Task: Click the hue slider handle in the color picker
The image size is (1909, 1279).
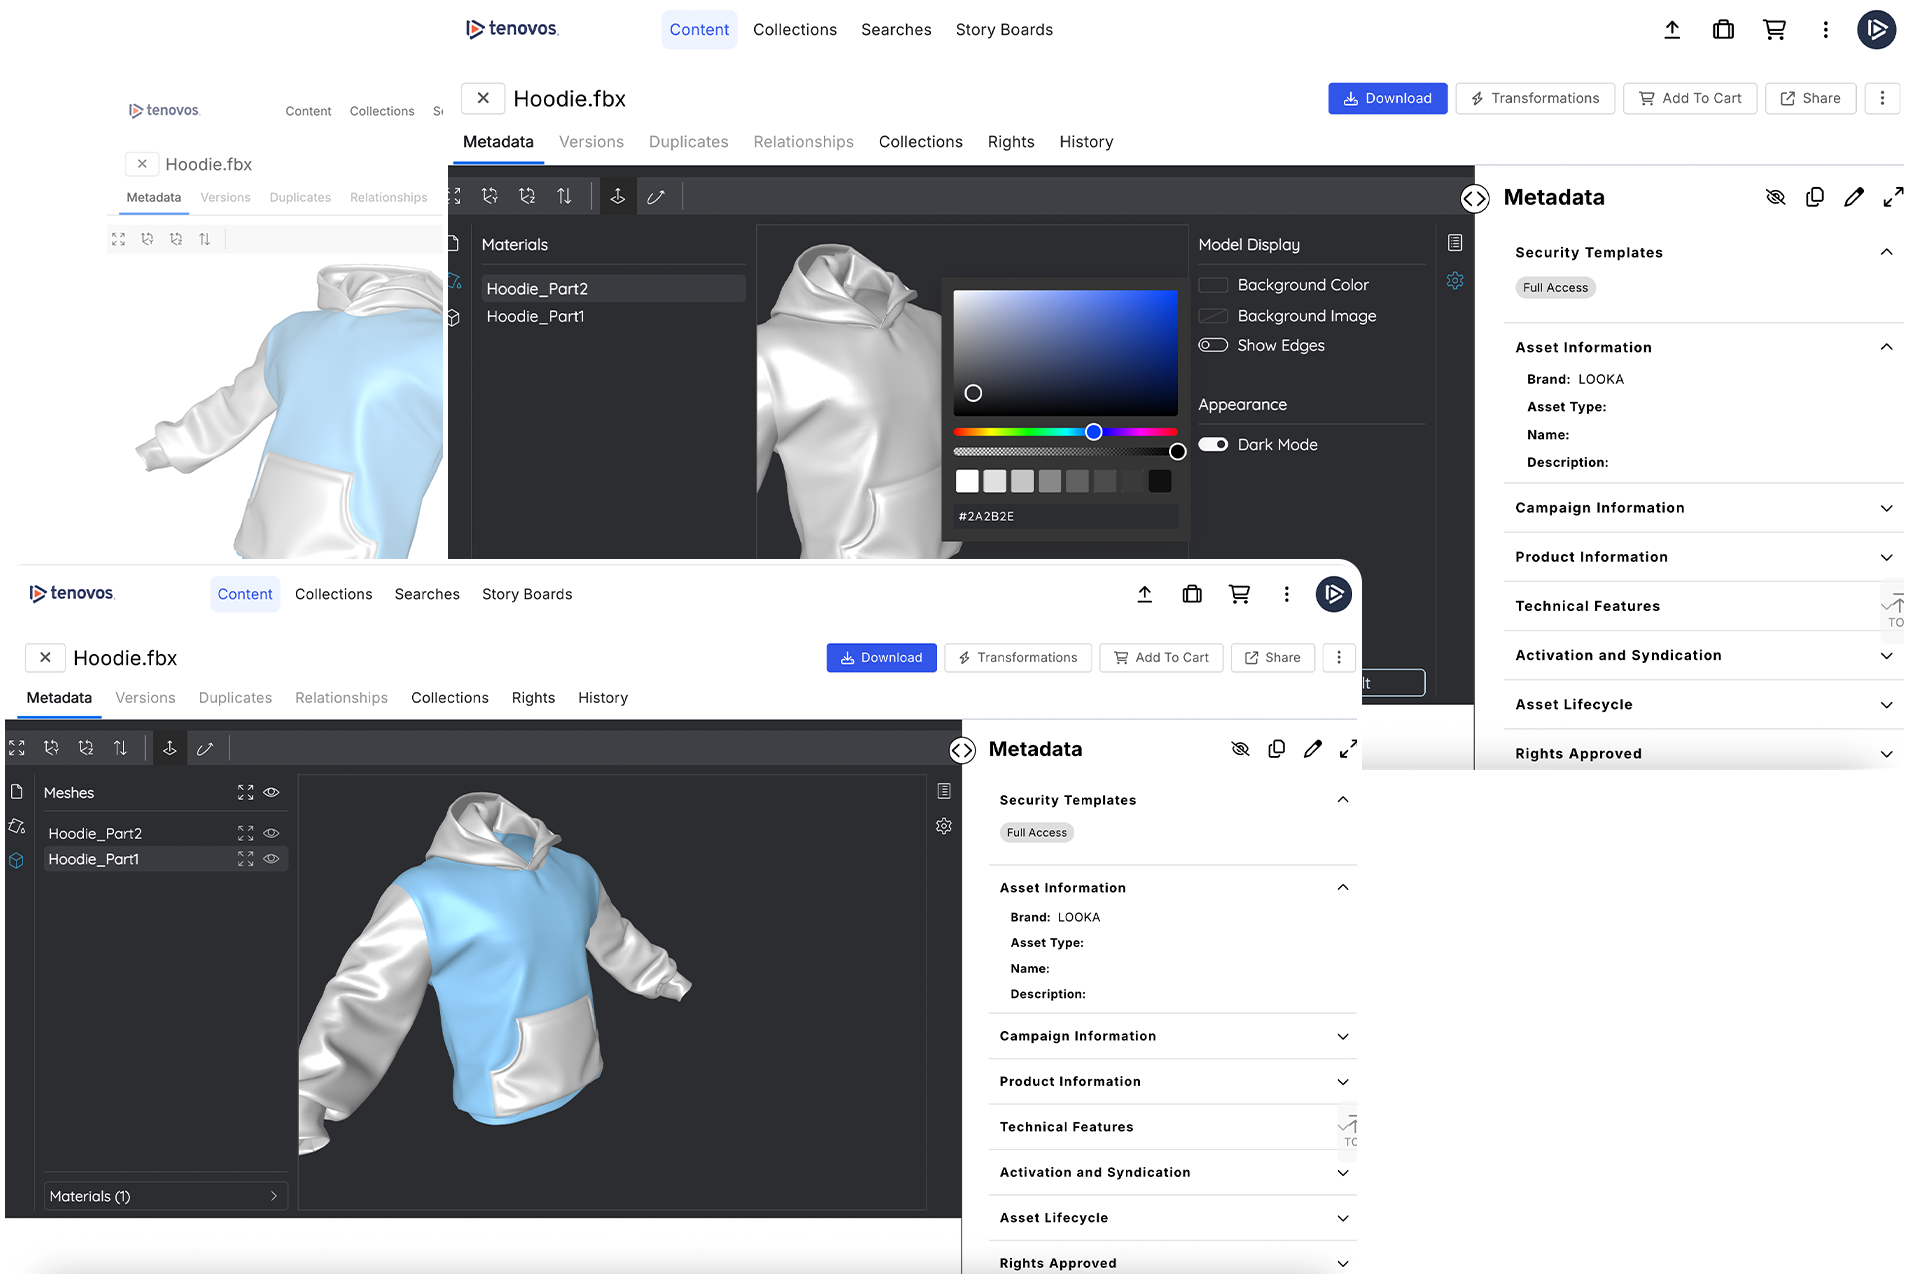Action: pos(1093,432)
